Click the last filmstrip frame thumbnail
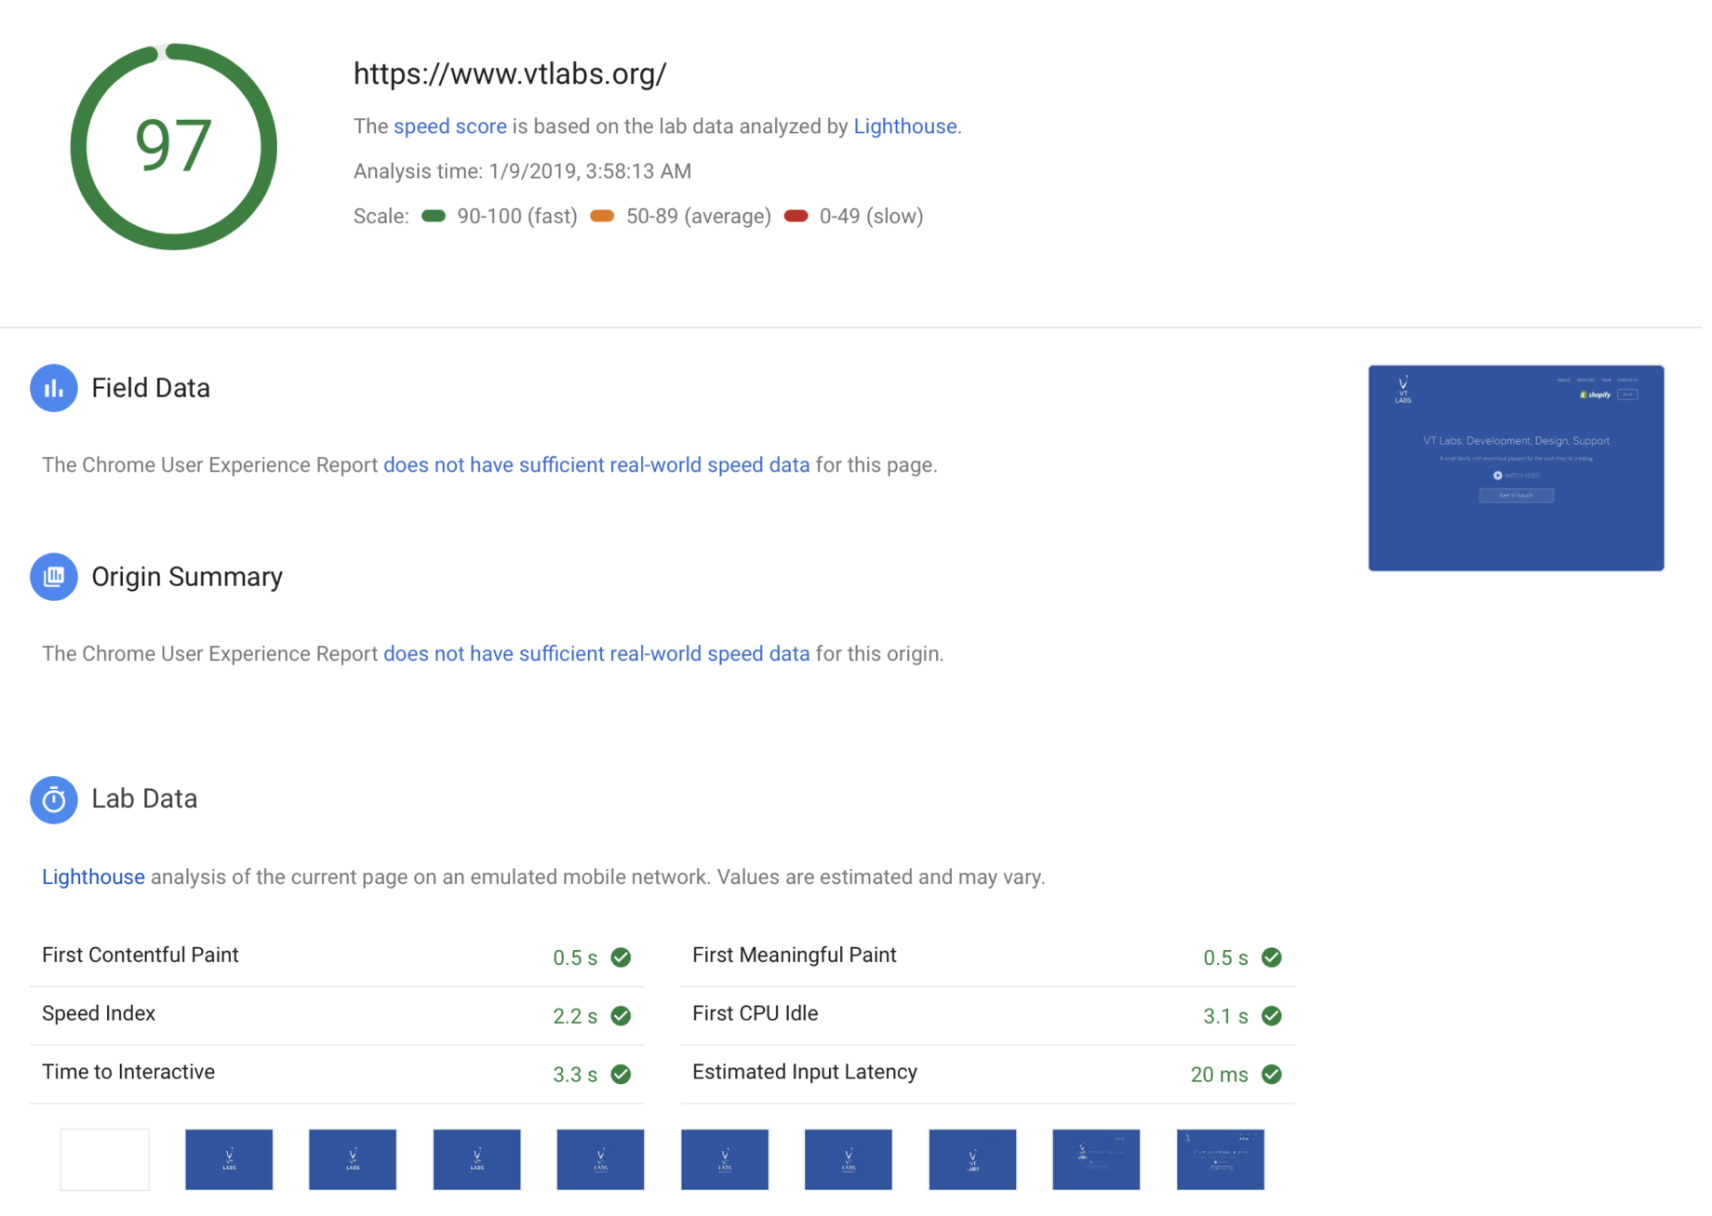The width and height of the screenshot is (1712, 1216). (1220, 1159)
